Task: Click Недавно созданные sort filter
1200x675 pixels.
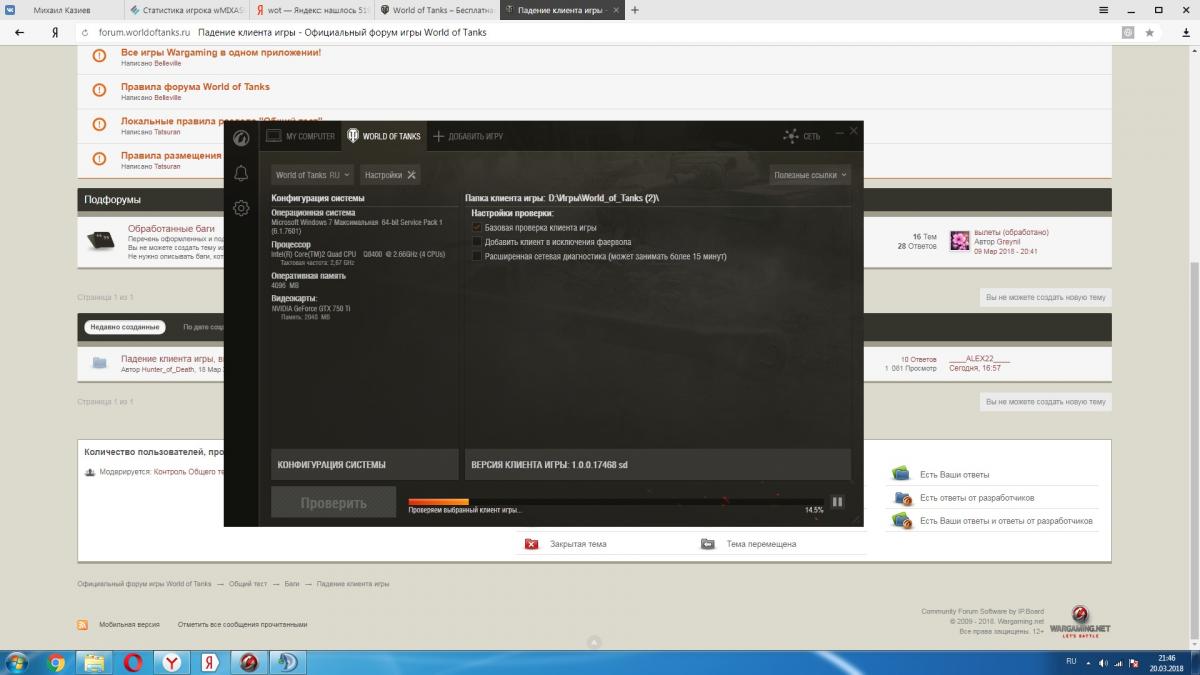Action: (x=125, y=327)
